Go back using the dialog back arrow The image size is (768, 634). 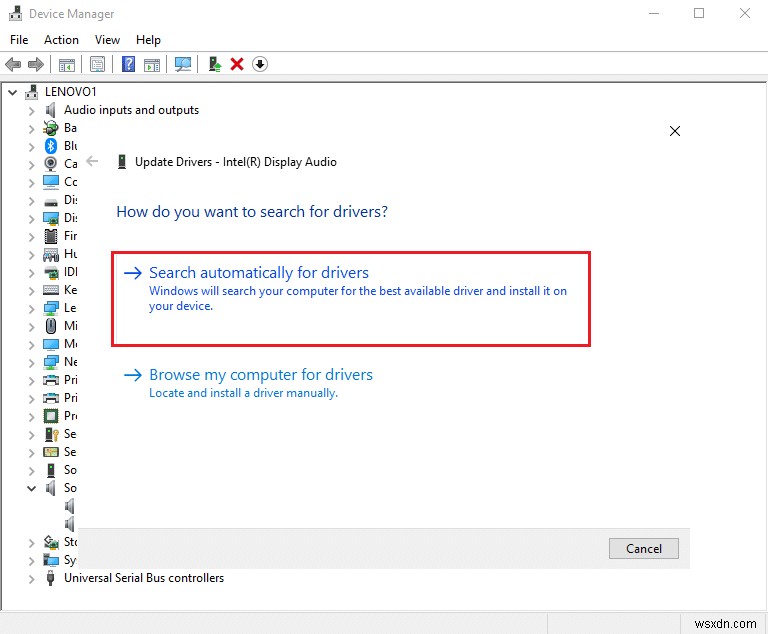[x=93, y=161]
